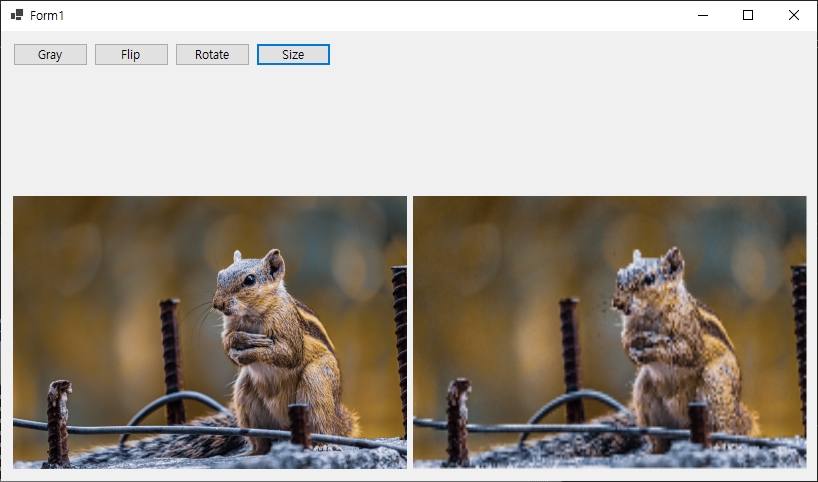This screenshot has height=482, width=818.
Task: Open the Form1 window icon menu
Action: [17, 15]
